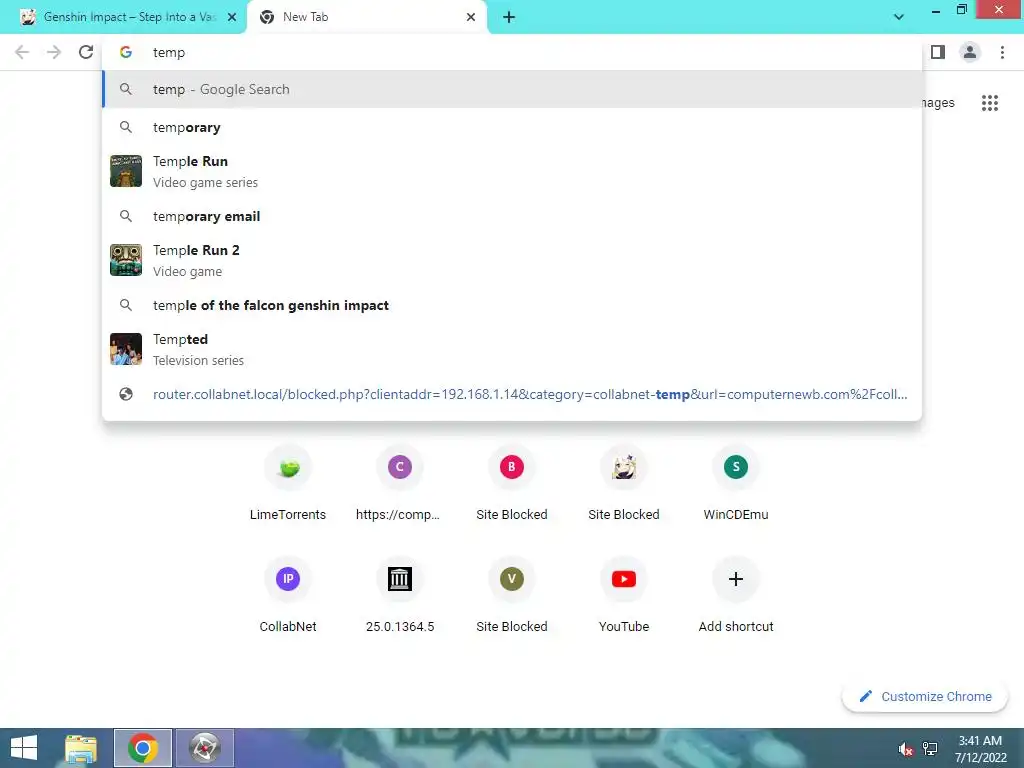Click the Temple Run thumbnail image
This screenshot has width=1024, height=768.
(126, 171)
